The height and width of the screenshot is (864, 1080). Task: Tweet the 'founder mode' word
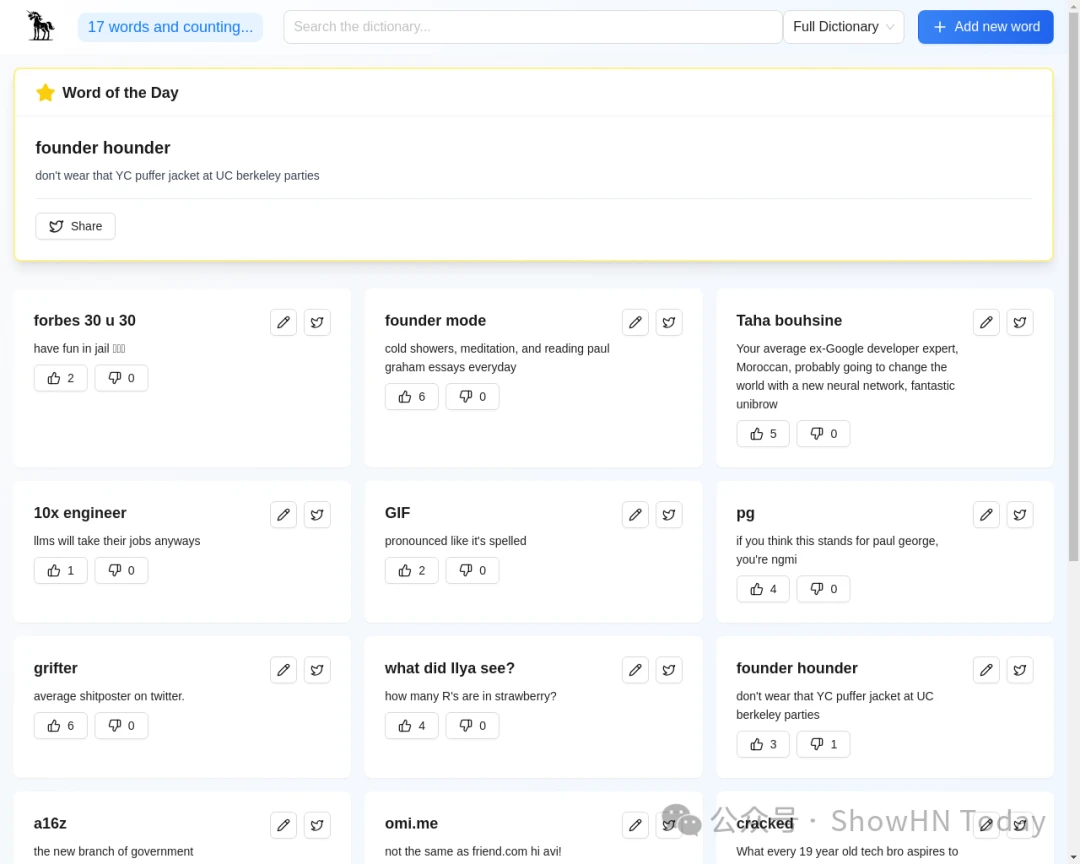coord(669,322)
